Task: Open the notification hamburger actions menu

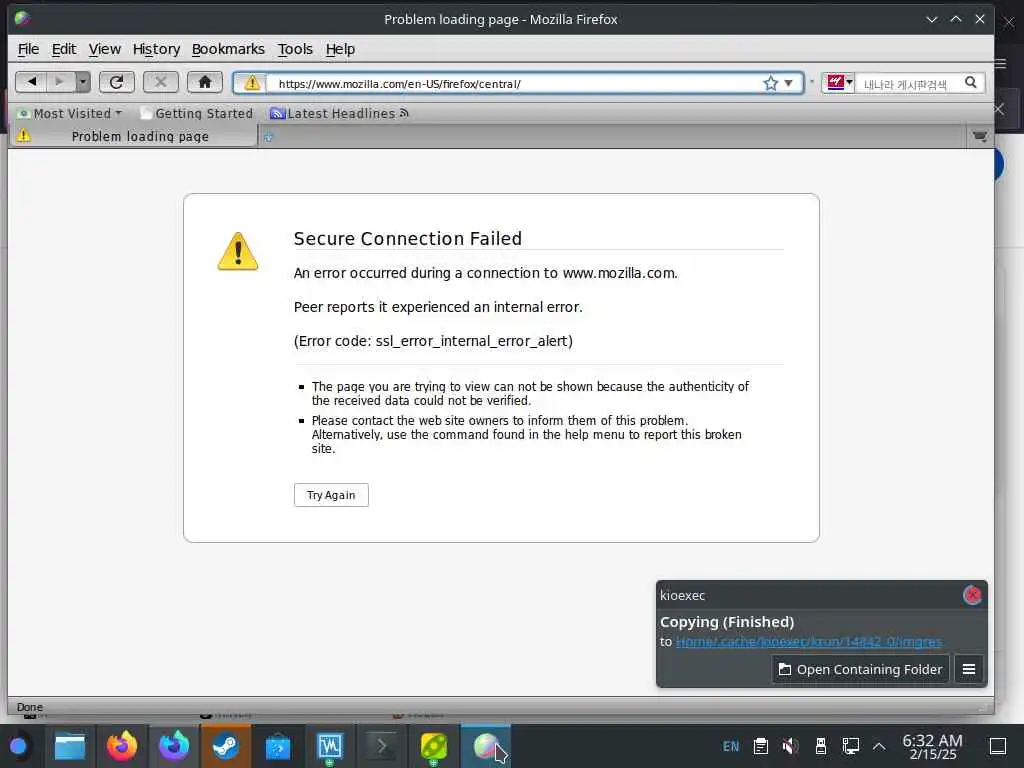Action: pos(969,669)
